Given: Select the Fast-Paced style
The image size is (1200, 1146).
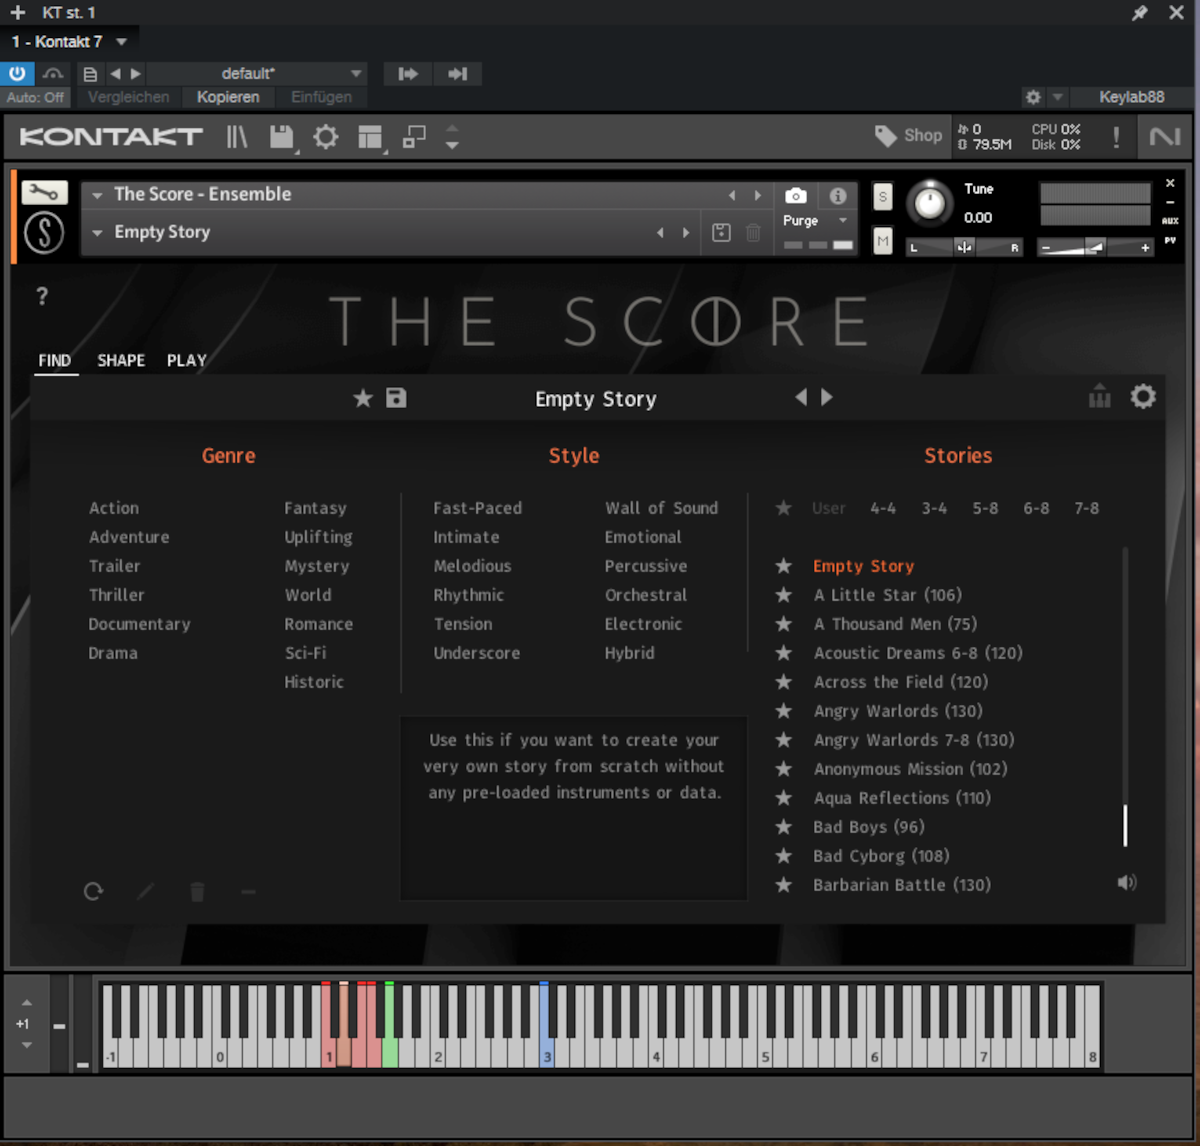Looking at the screenshot, I should (477, 508).
